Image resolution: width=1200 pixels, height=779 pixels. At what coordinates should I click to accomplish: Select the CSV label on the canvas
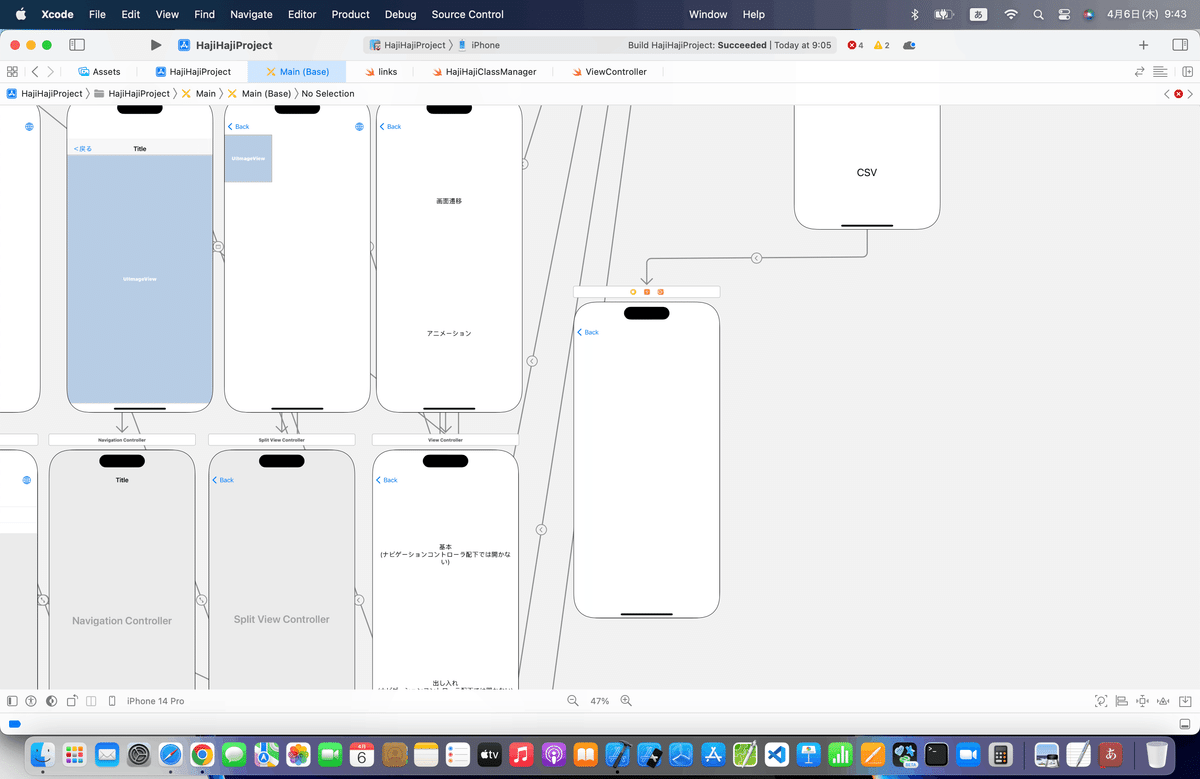click(867, 173)
